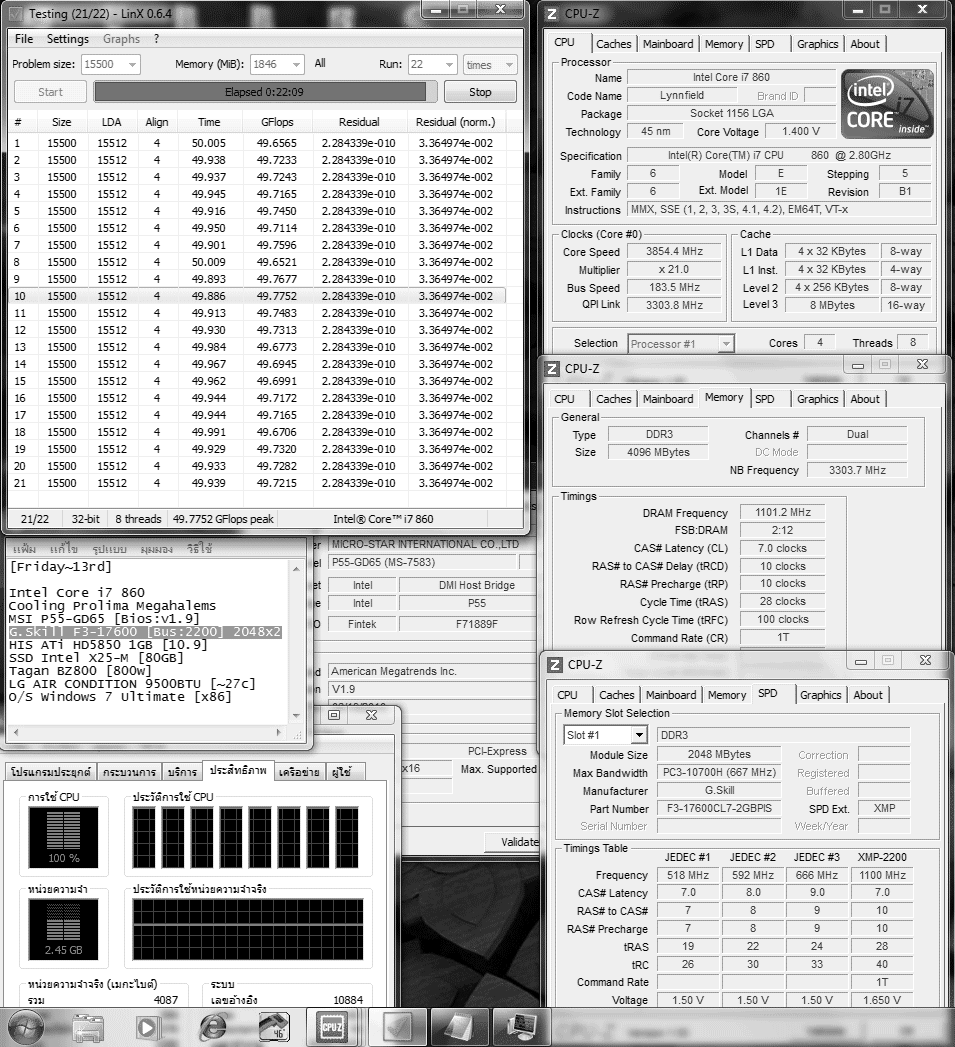Switch to Notepad via its taskbar icon
The image size is (955, 1047).
pos(458,1027)
